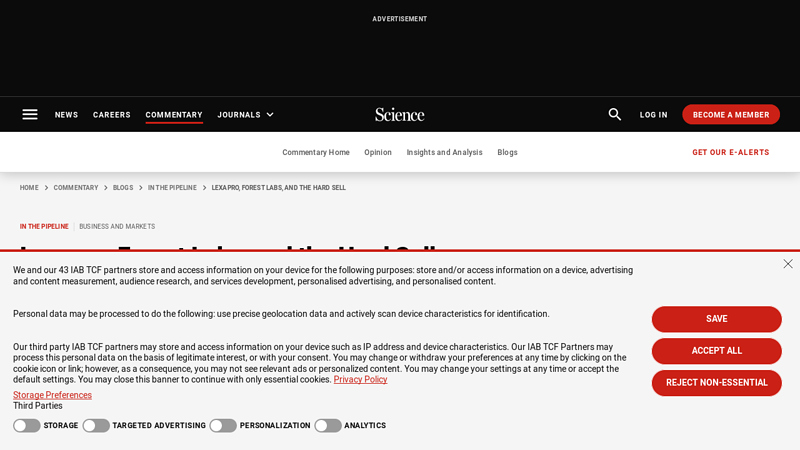Open the Storage Preferences link
The image size is (800, 450).
pyautogui.click(x=52, y=395)
